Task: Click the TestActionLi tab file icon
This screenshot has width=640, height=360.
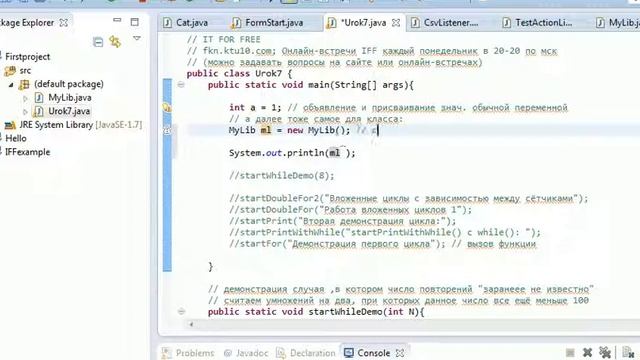Action: click(x=506, y=22)
